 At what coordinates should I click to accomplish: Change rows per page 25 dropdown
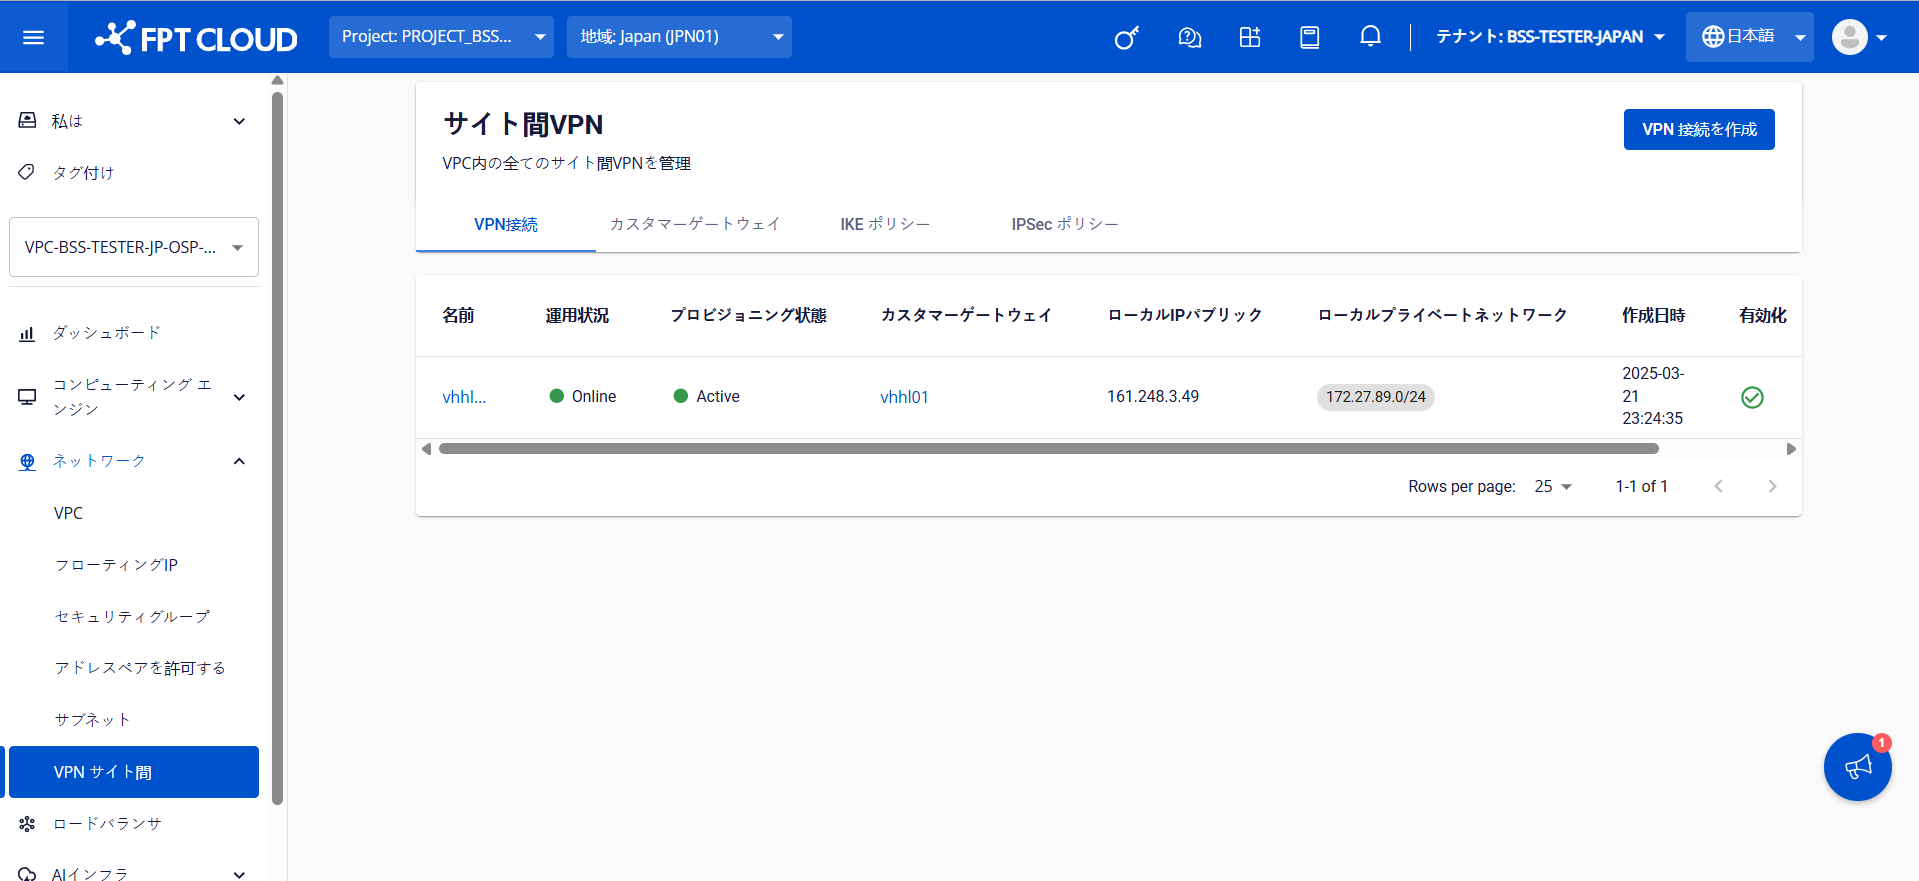tap(1553, 486)
